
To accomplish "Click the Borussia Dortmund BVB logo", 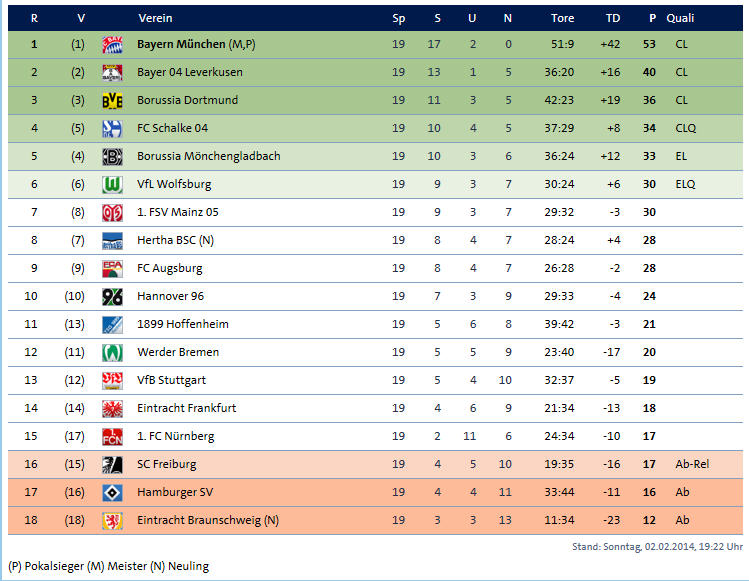I will (112, 100).
